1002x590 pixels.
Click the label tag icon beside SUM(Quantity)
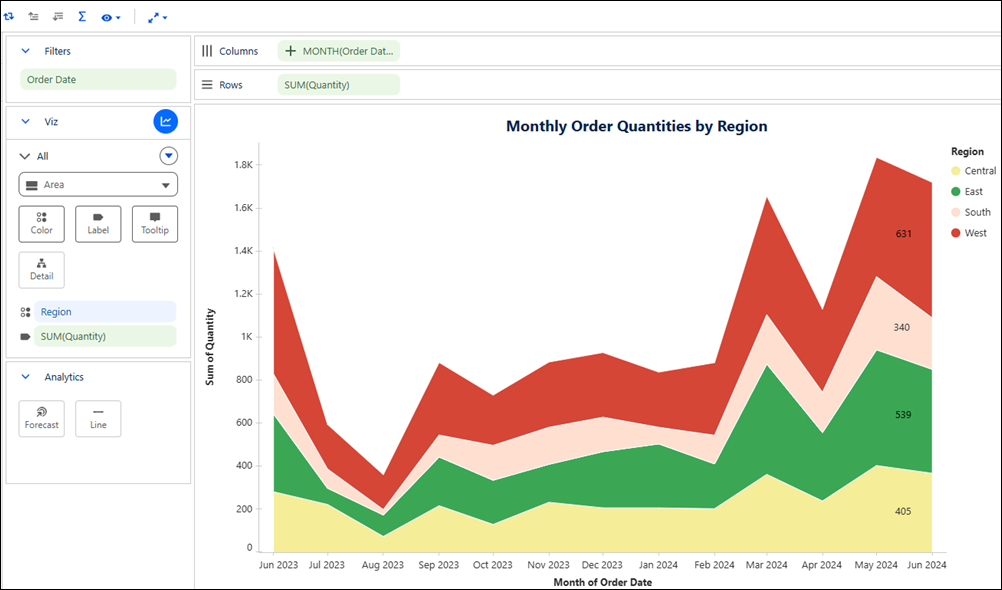click(26, 336)
